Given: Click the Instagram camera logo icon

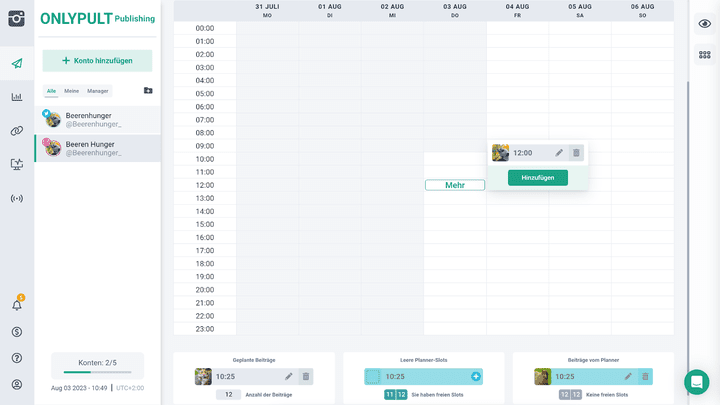Looking at the screenshot, I should 17,19.
